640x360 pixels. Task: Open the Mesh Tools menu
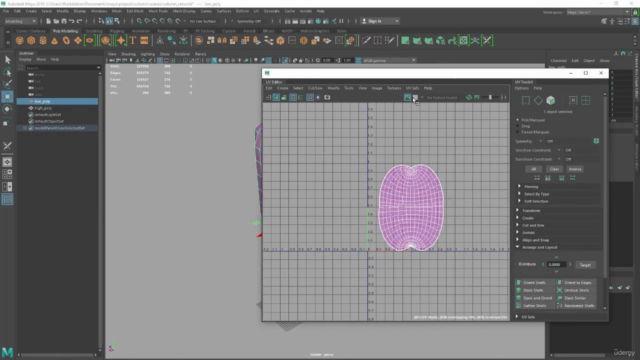point(158,11)
